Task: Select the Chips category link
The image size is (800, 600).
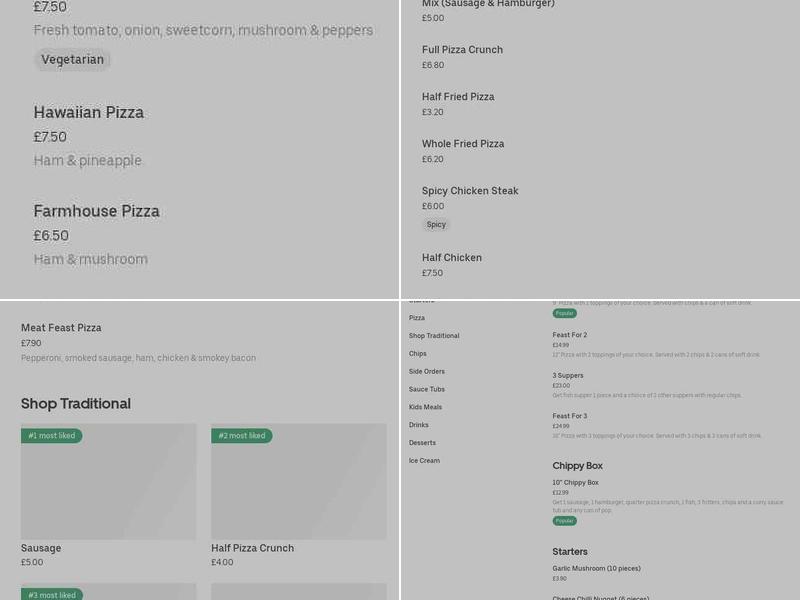Action: pos(418,354)
